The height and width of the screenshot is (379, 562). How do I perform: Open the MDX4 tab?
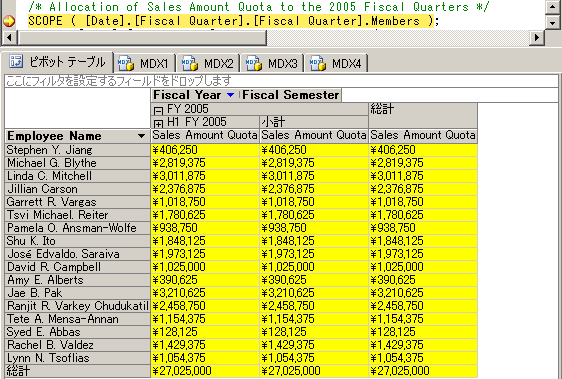point(336,63)
